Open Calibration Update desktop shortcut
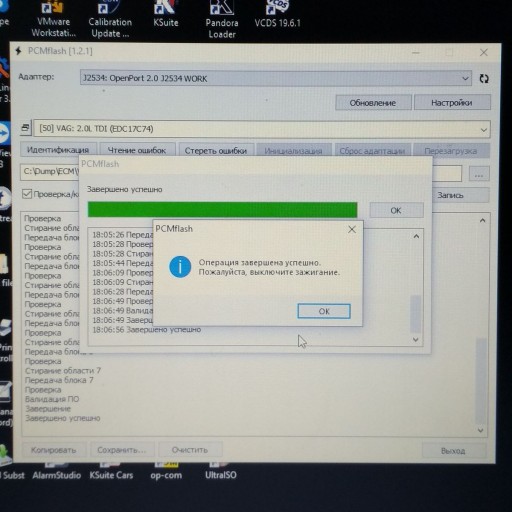This screenshot has width=512, height=512. (110, 20)
